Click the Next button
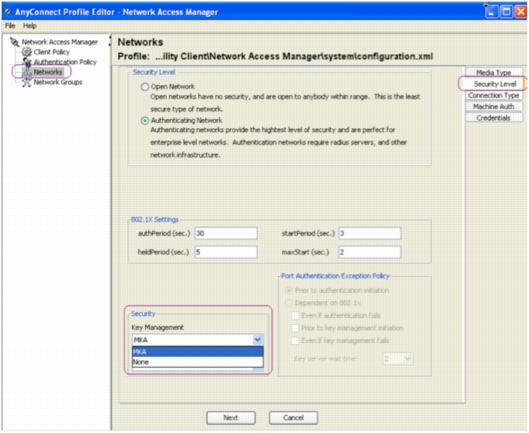529x433 pixels. (231, 418)
